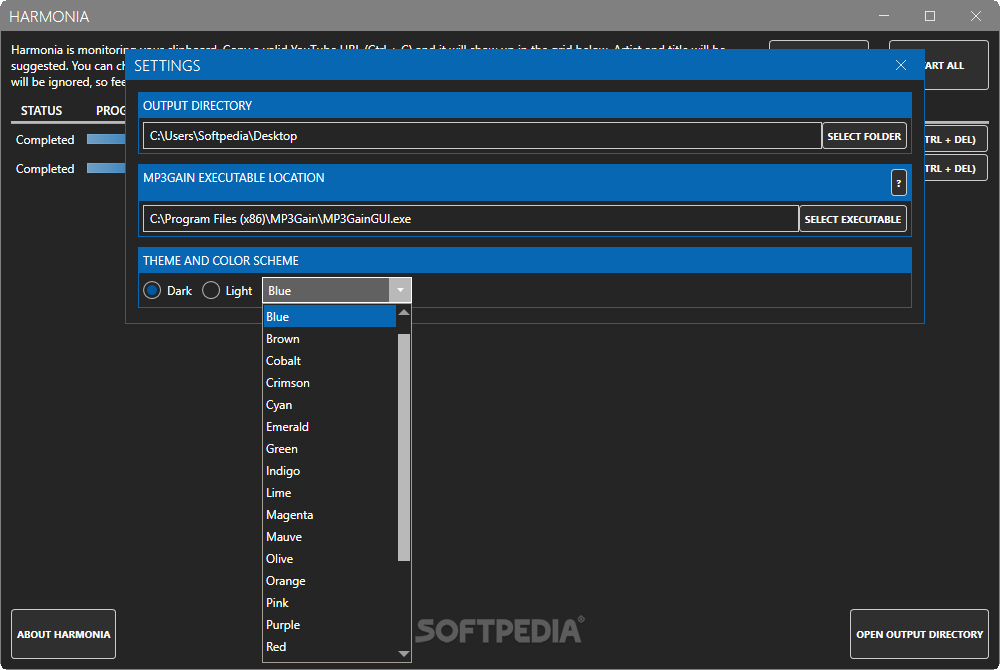Choose Purple color scheme
This screenshot has height=670, width=1000.
point(330,625)
